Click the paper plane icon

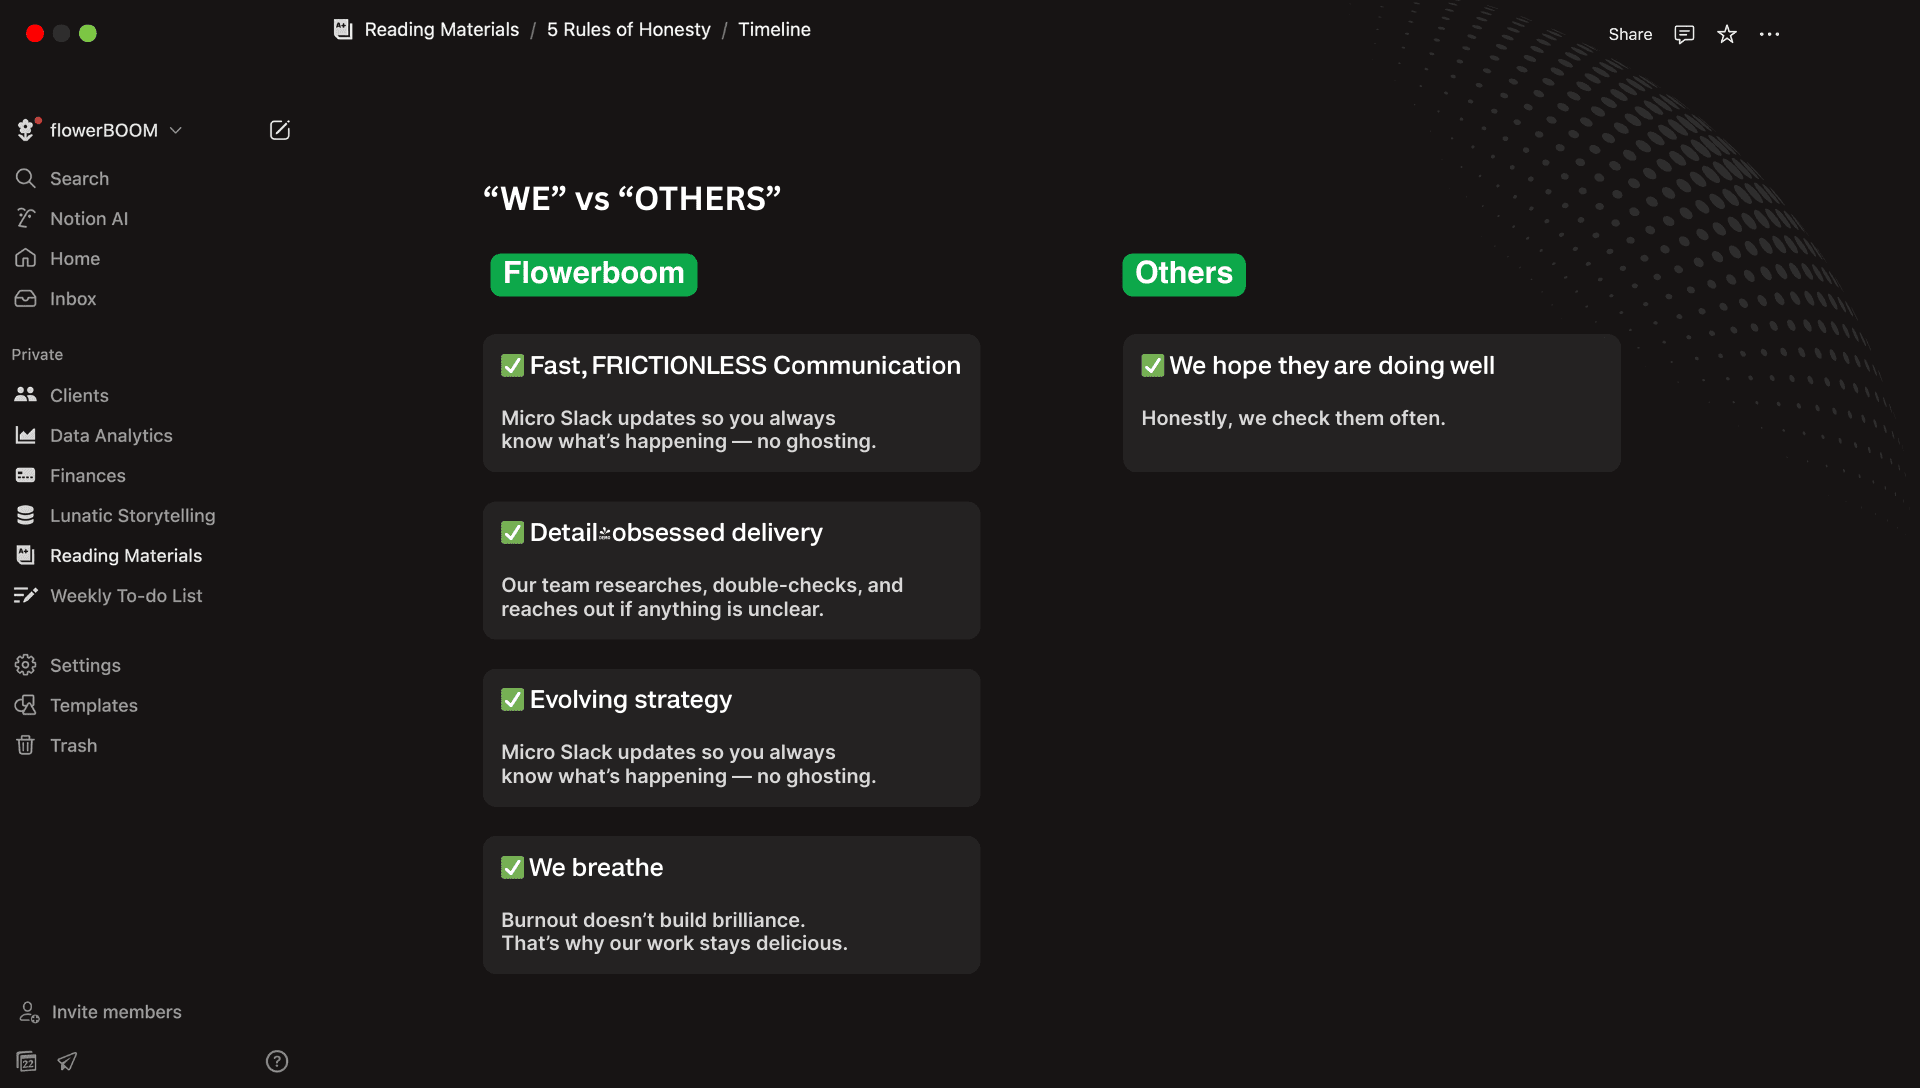tap(67, 1061)
